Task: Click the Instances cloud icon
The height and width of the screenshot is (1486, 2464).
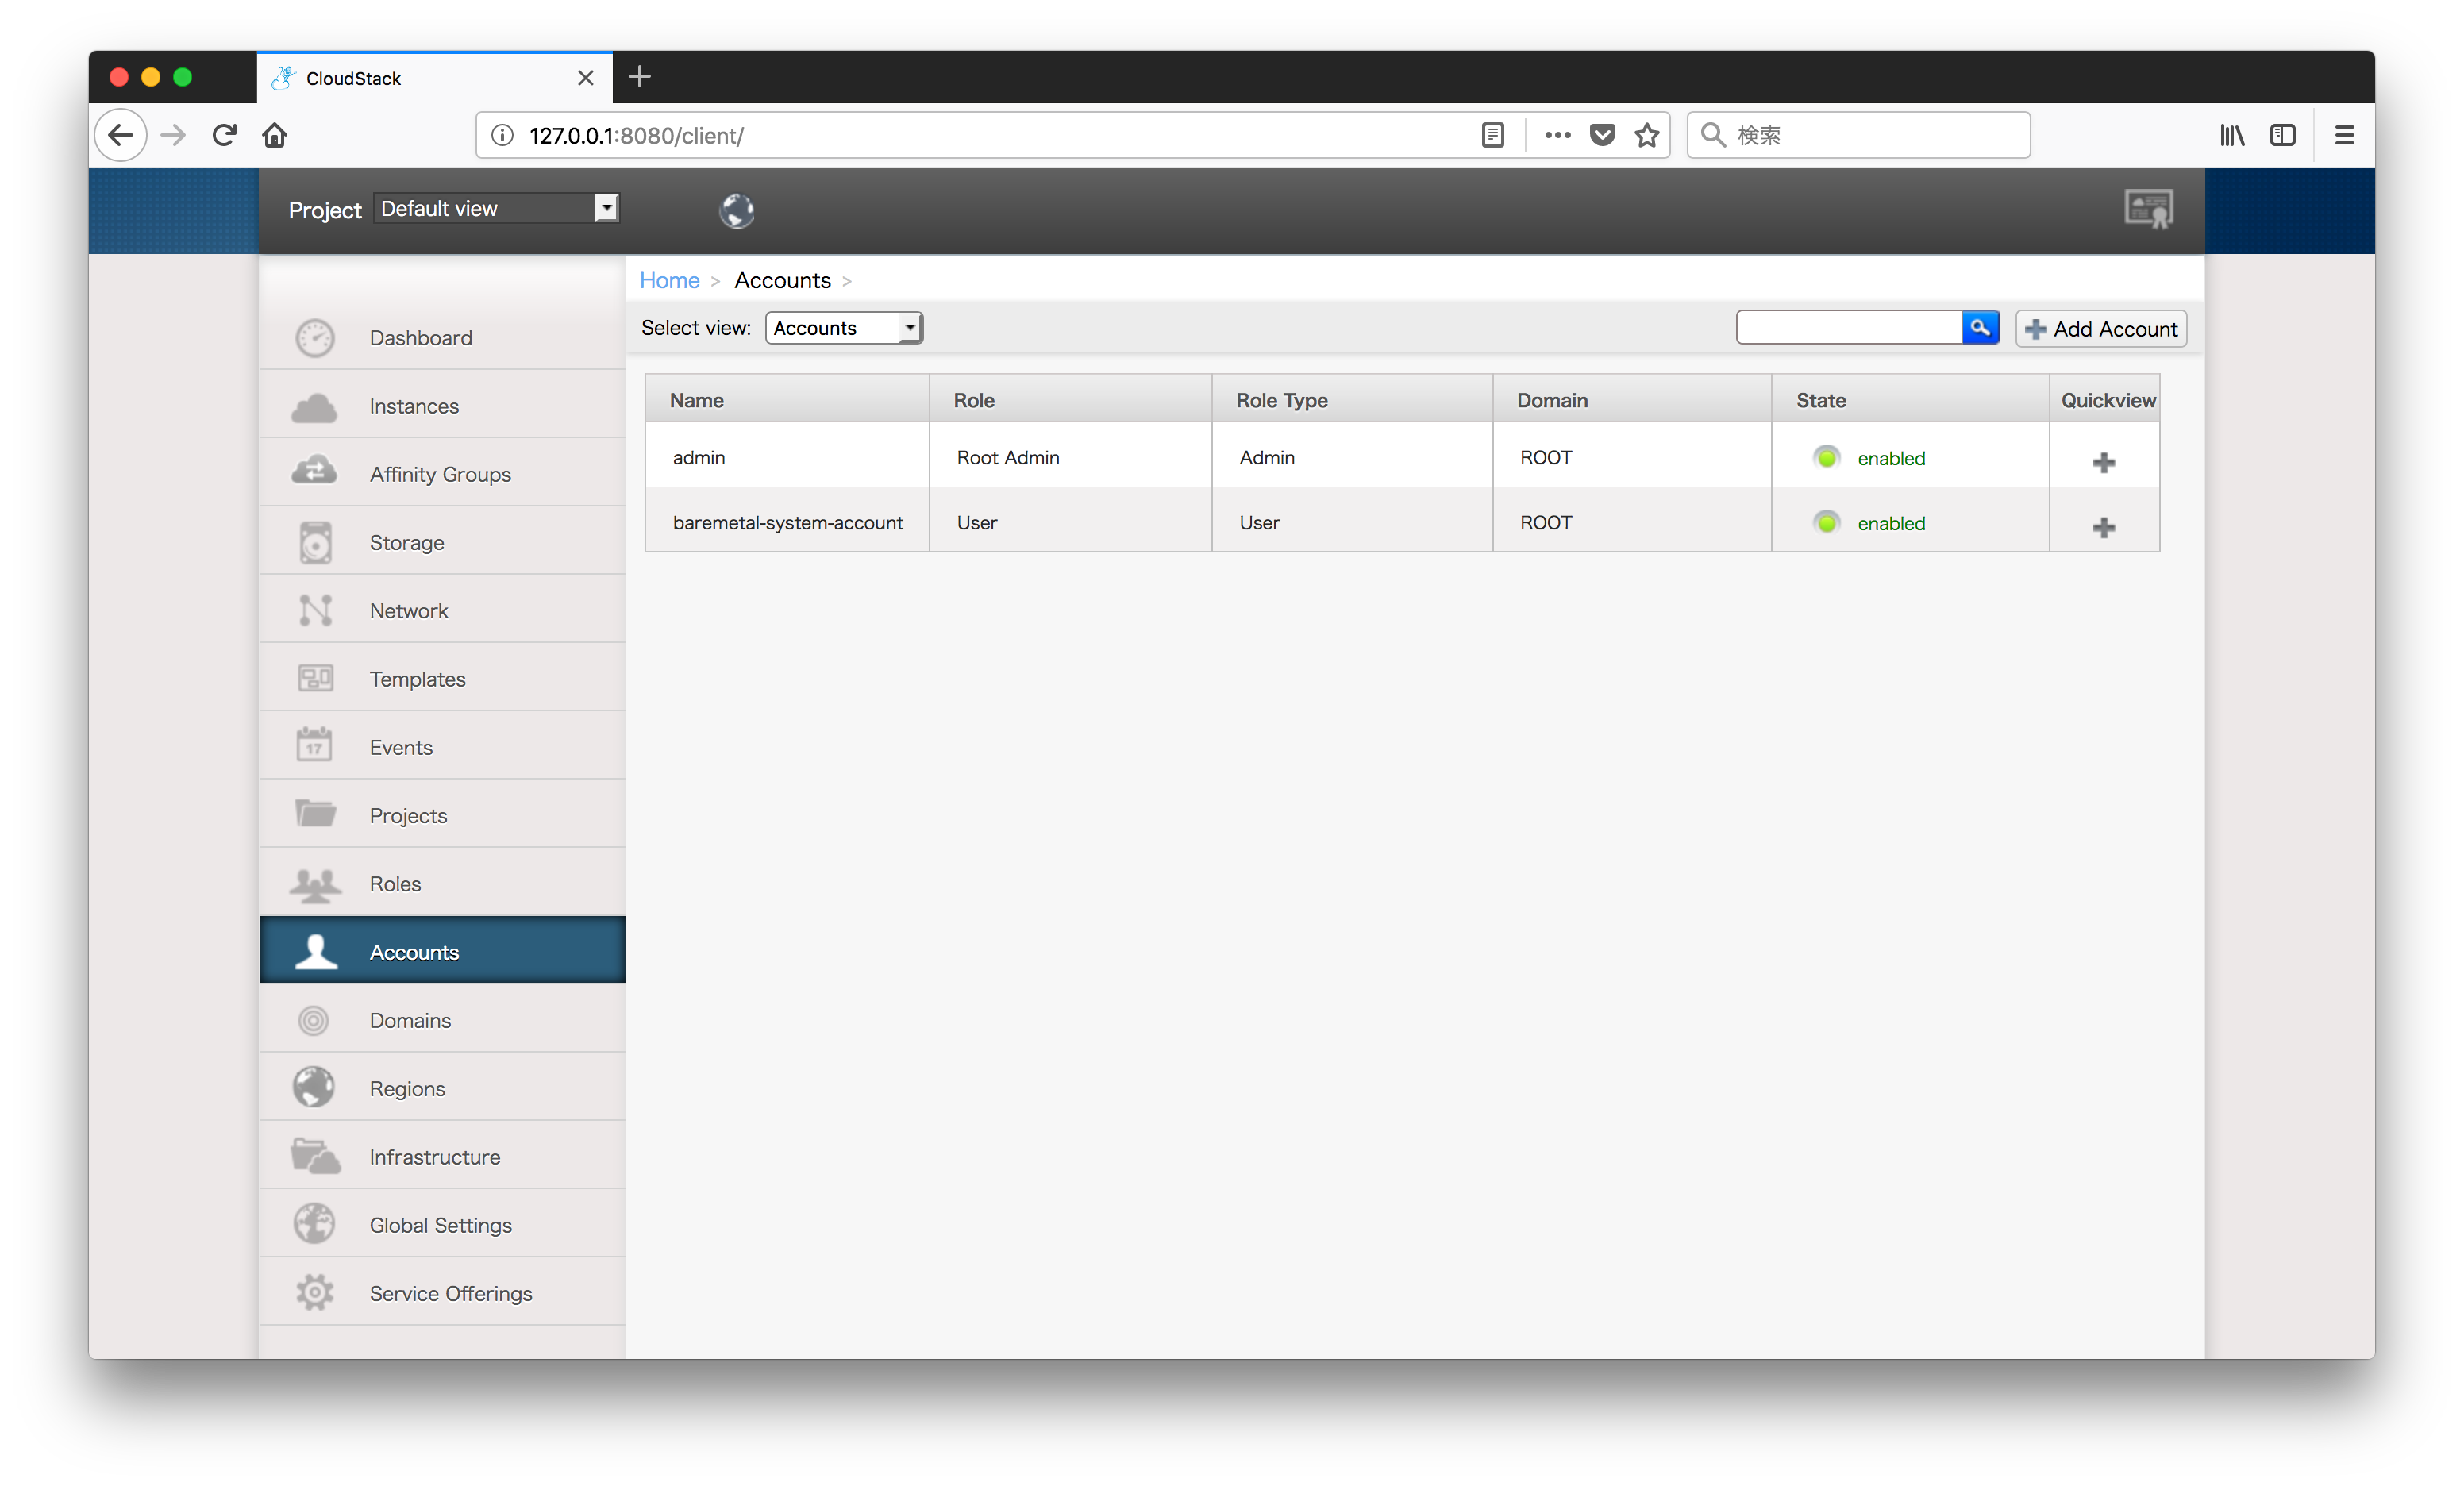Action: [315, 407]
